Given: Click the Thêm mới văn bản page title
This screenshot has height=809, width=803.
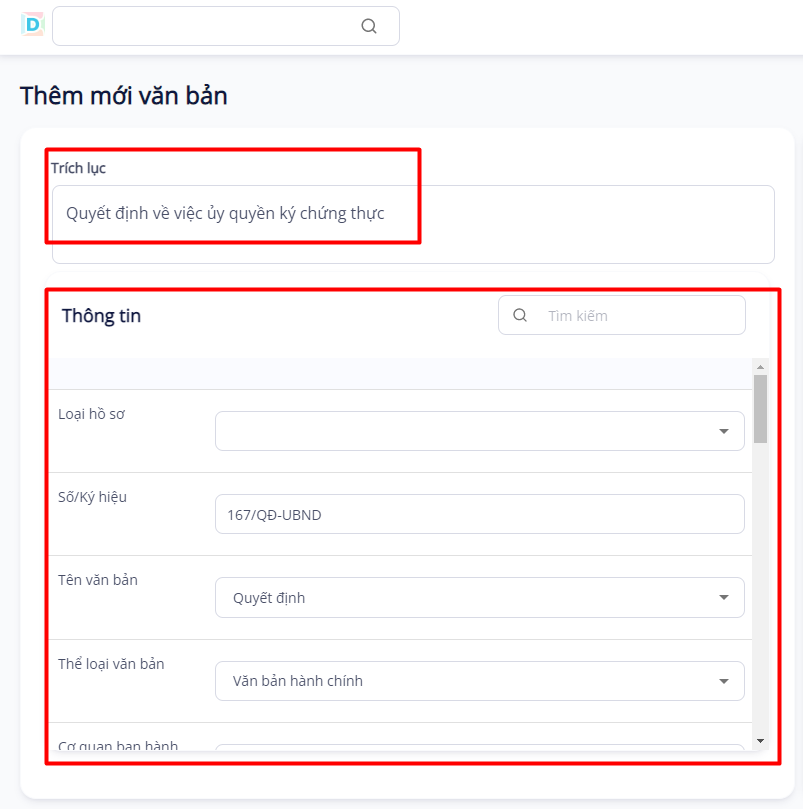Looking at the screenshot, I should pyautogui.click(x=123, y=96).
